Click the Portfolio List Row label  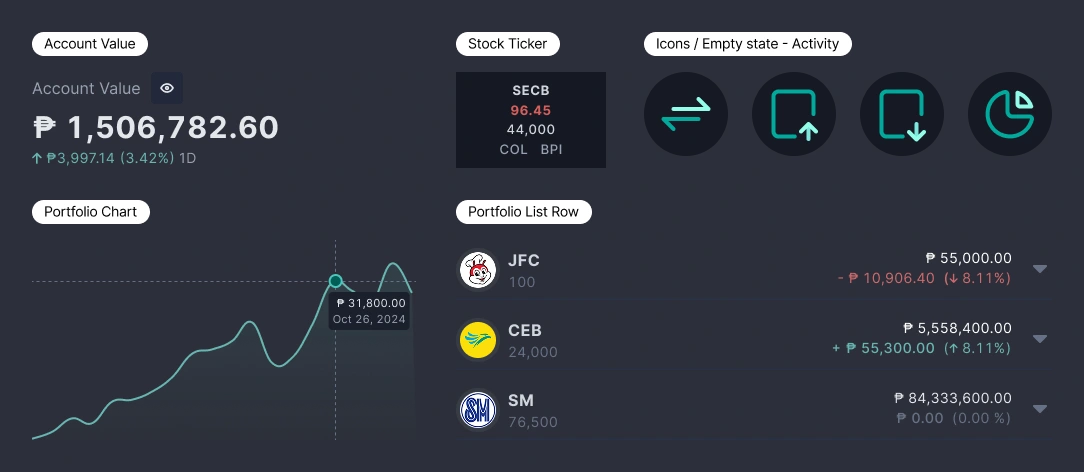(523, 212)
